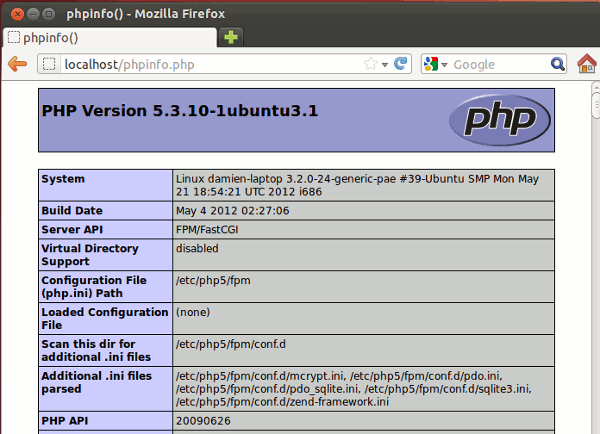Maximize the Firefox window
Image resolution: width=600 pixels, height=434 pixels.
[x=49, y=14]
